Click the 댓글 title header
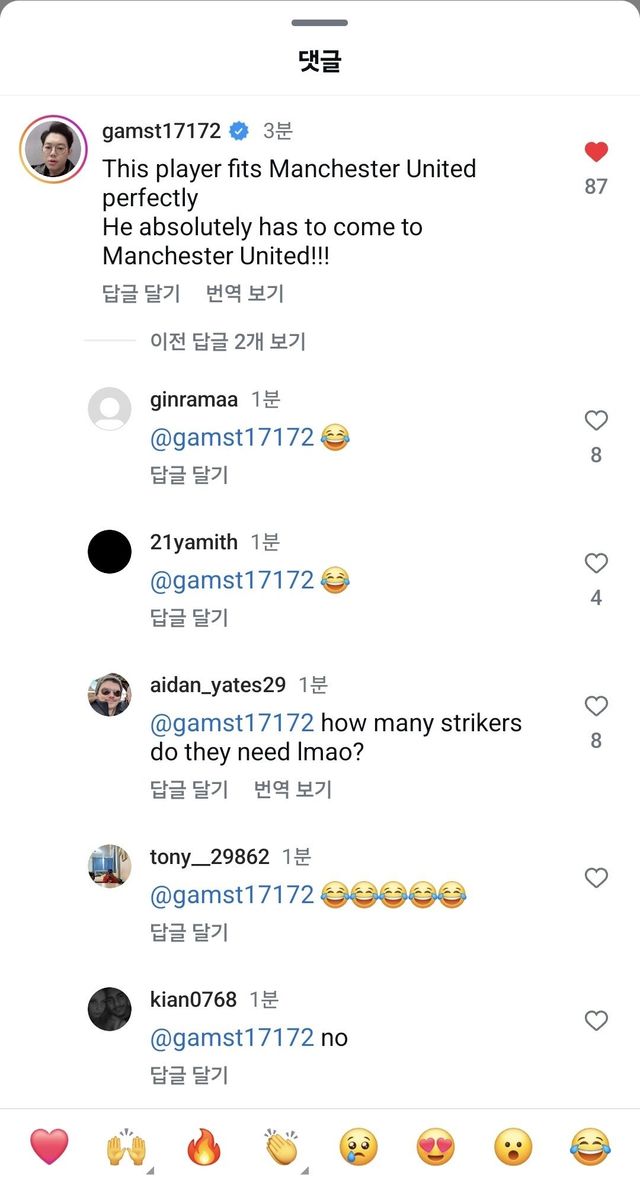 point(319,57)
